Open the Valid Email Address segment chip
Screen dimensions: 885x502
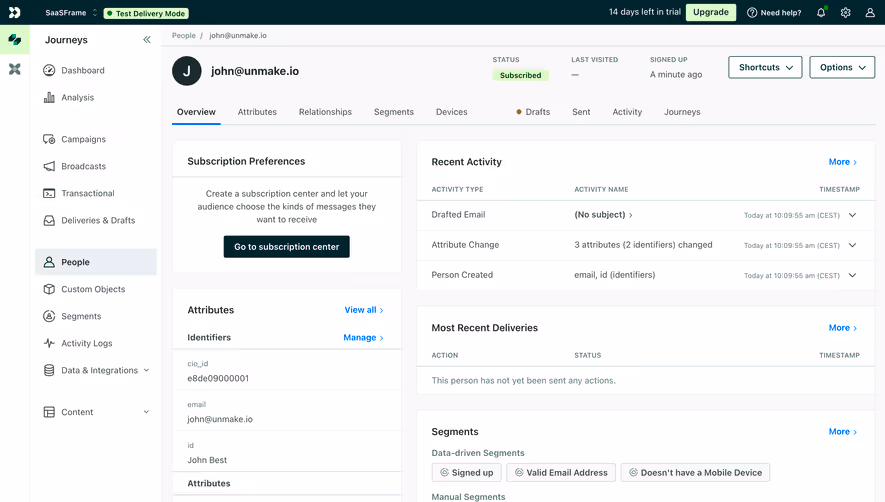560,473
